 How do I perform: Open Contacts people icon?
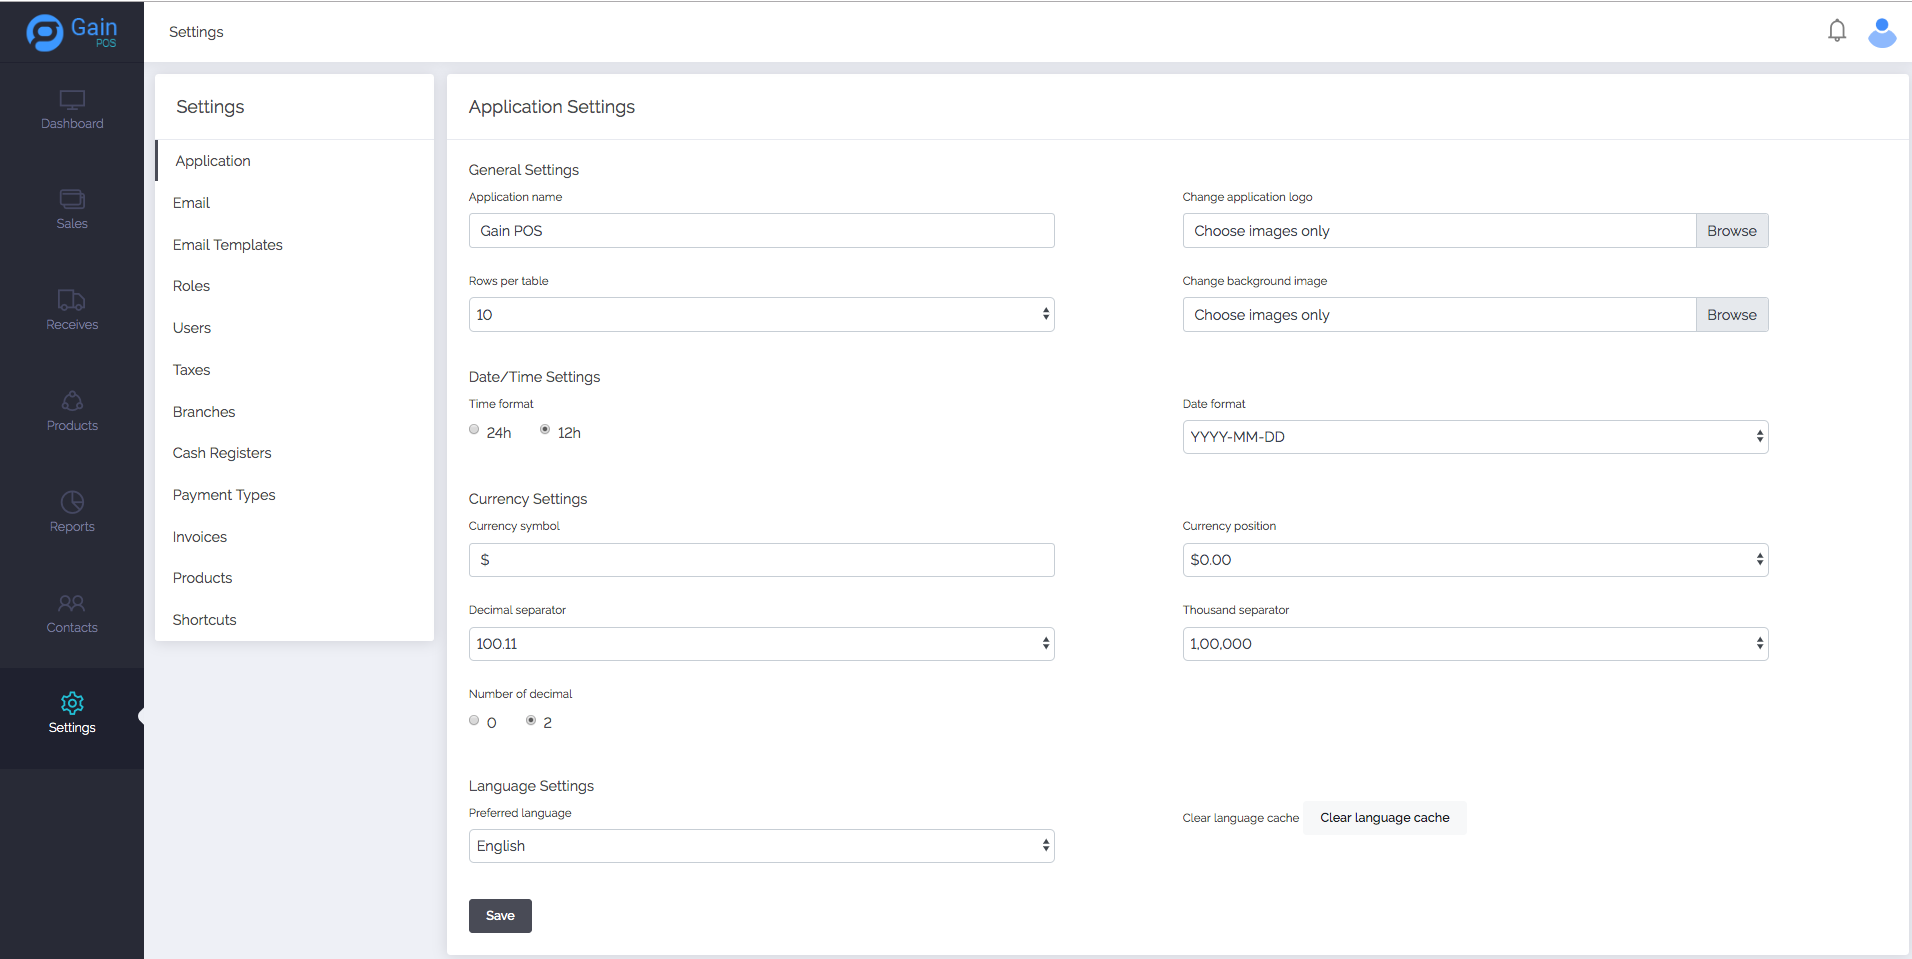click(x=72, y=603)
